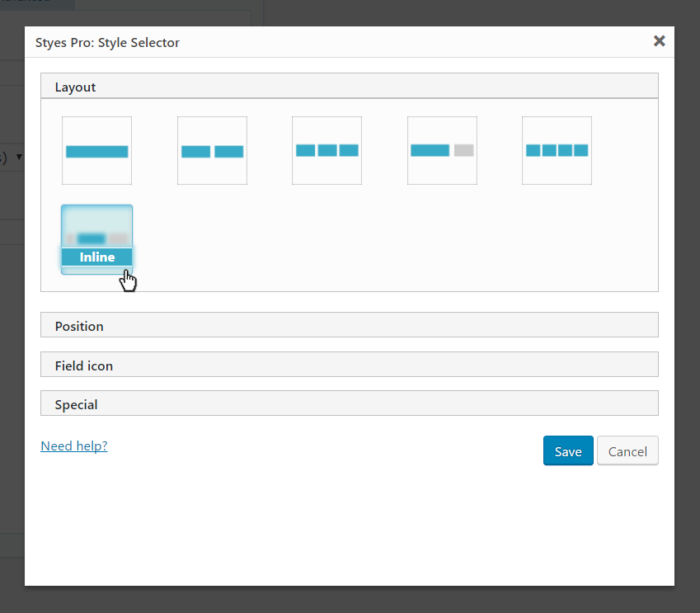The image size is (700, 613).
Task: Pick the three equal columns layout
Action: coord(327,150)
